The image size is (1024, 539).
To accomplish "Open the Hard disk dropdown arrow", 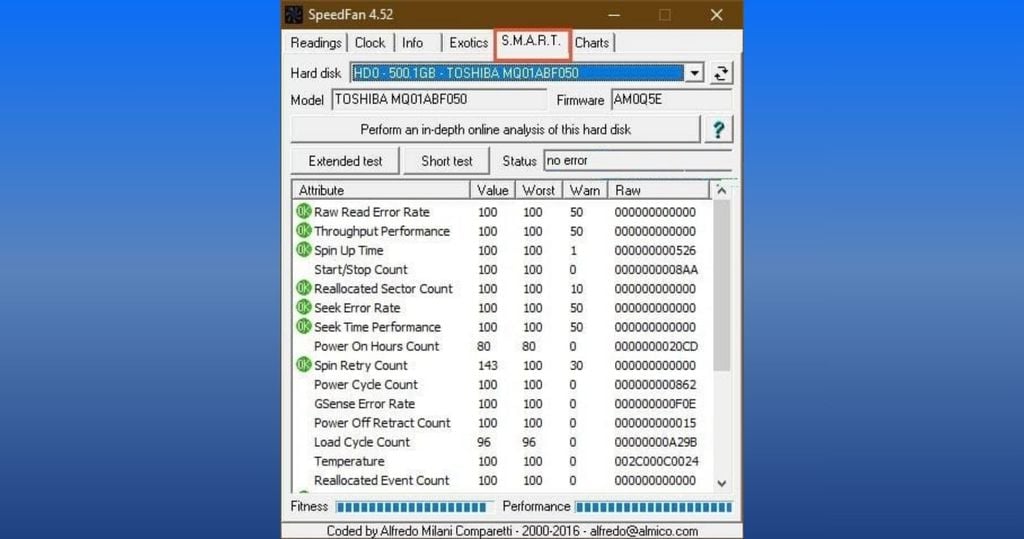I will [694, 73].
